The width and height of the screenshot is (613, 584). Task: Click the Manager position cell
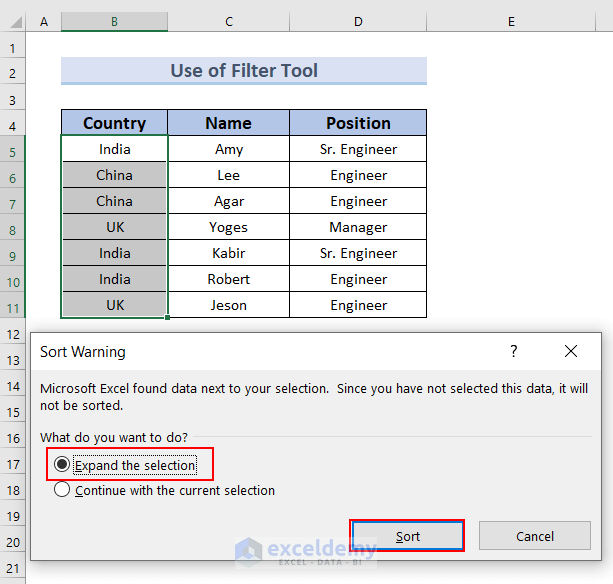coord(358,227)
